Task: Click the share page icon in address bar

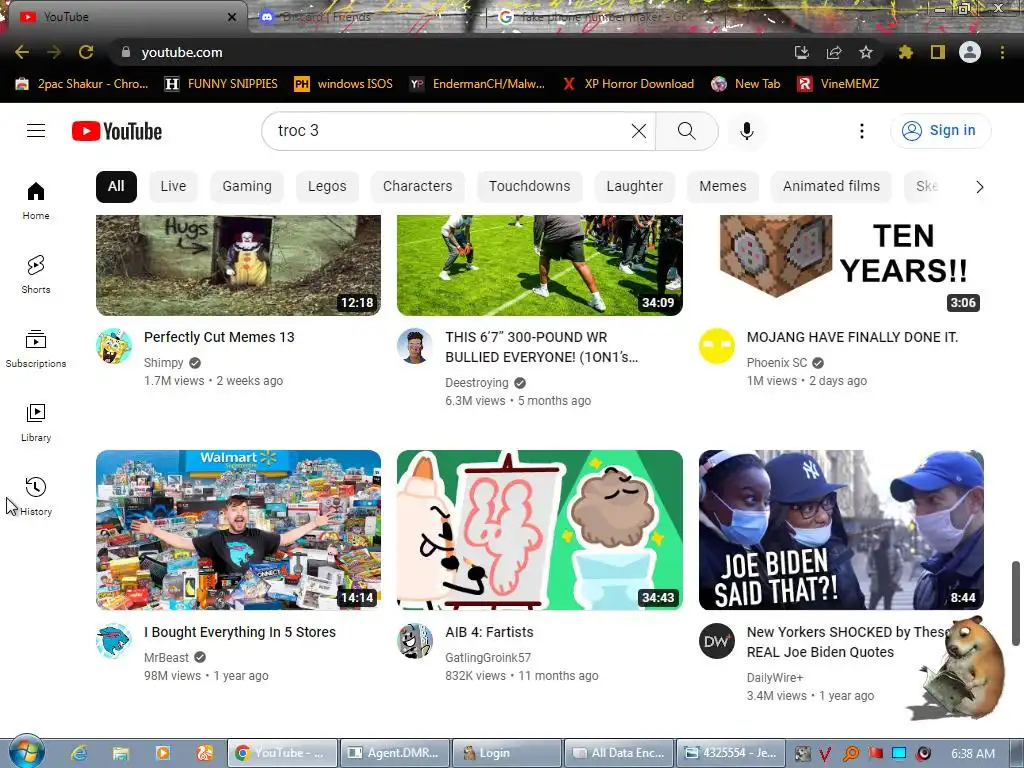Action: tap(834, 52)
